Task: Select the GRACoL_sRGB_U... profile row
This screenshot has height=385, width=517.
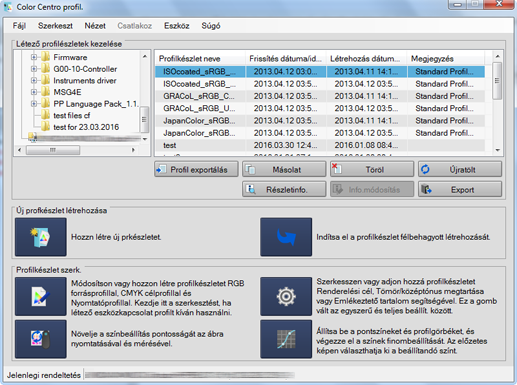Action: [320, 108]
